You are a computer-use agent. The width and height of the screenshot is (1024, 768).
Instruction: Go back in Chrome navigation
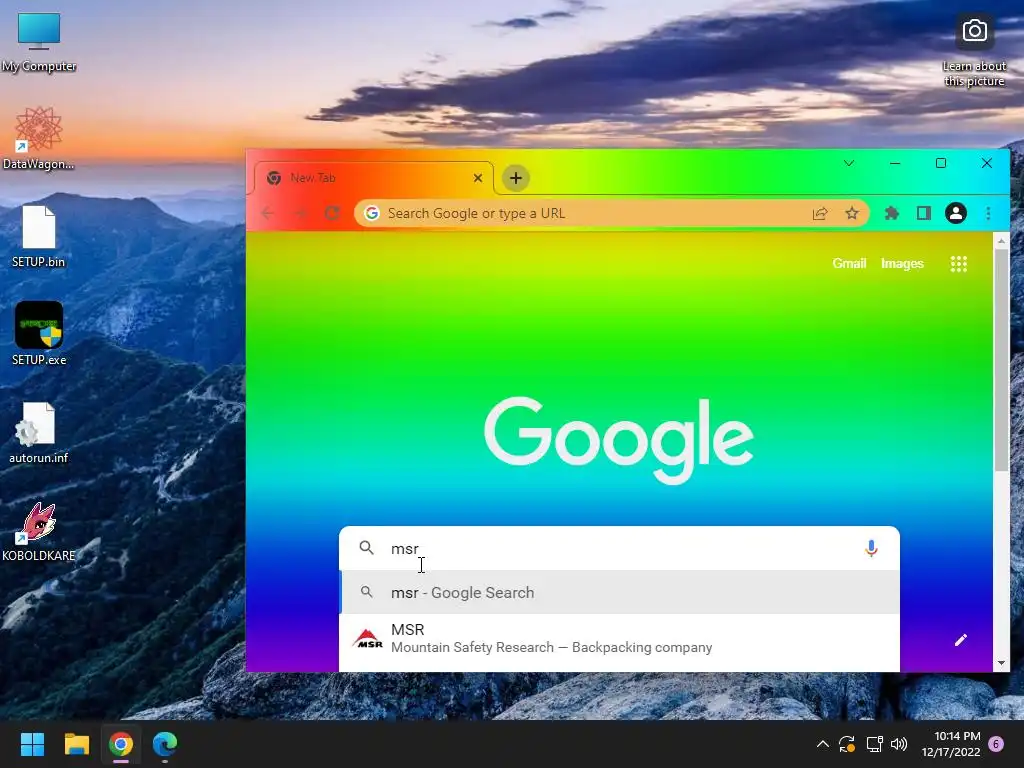268,213
